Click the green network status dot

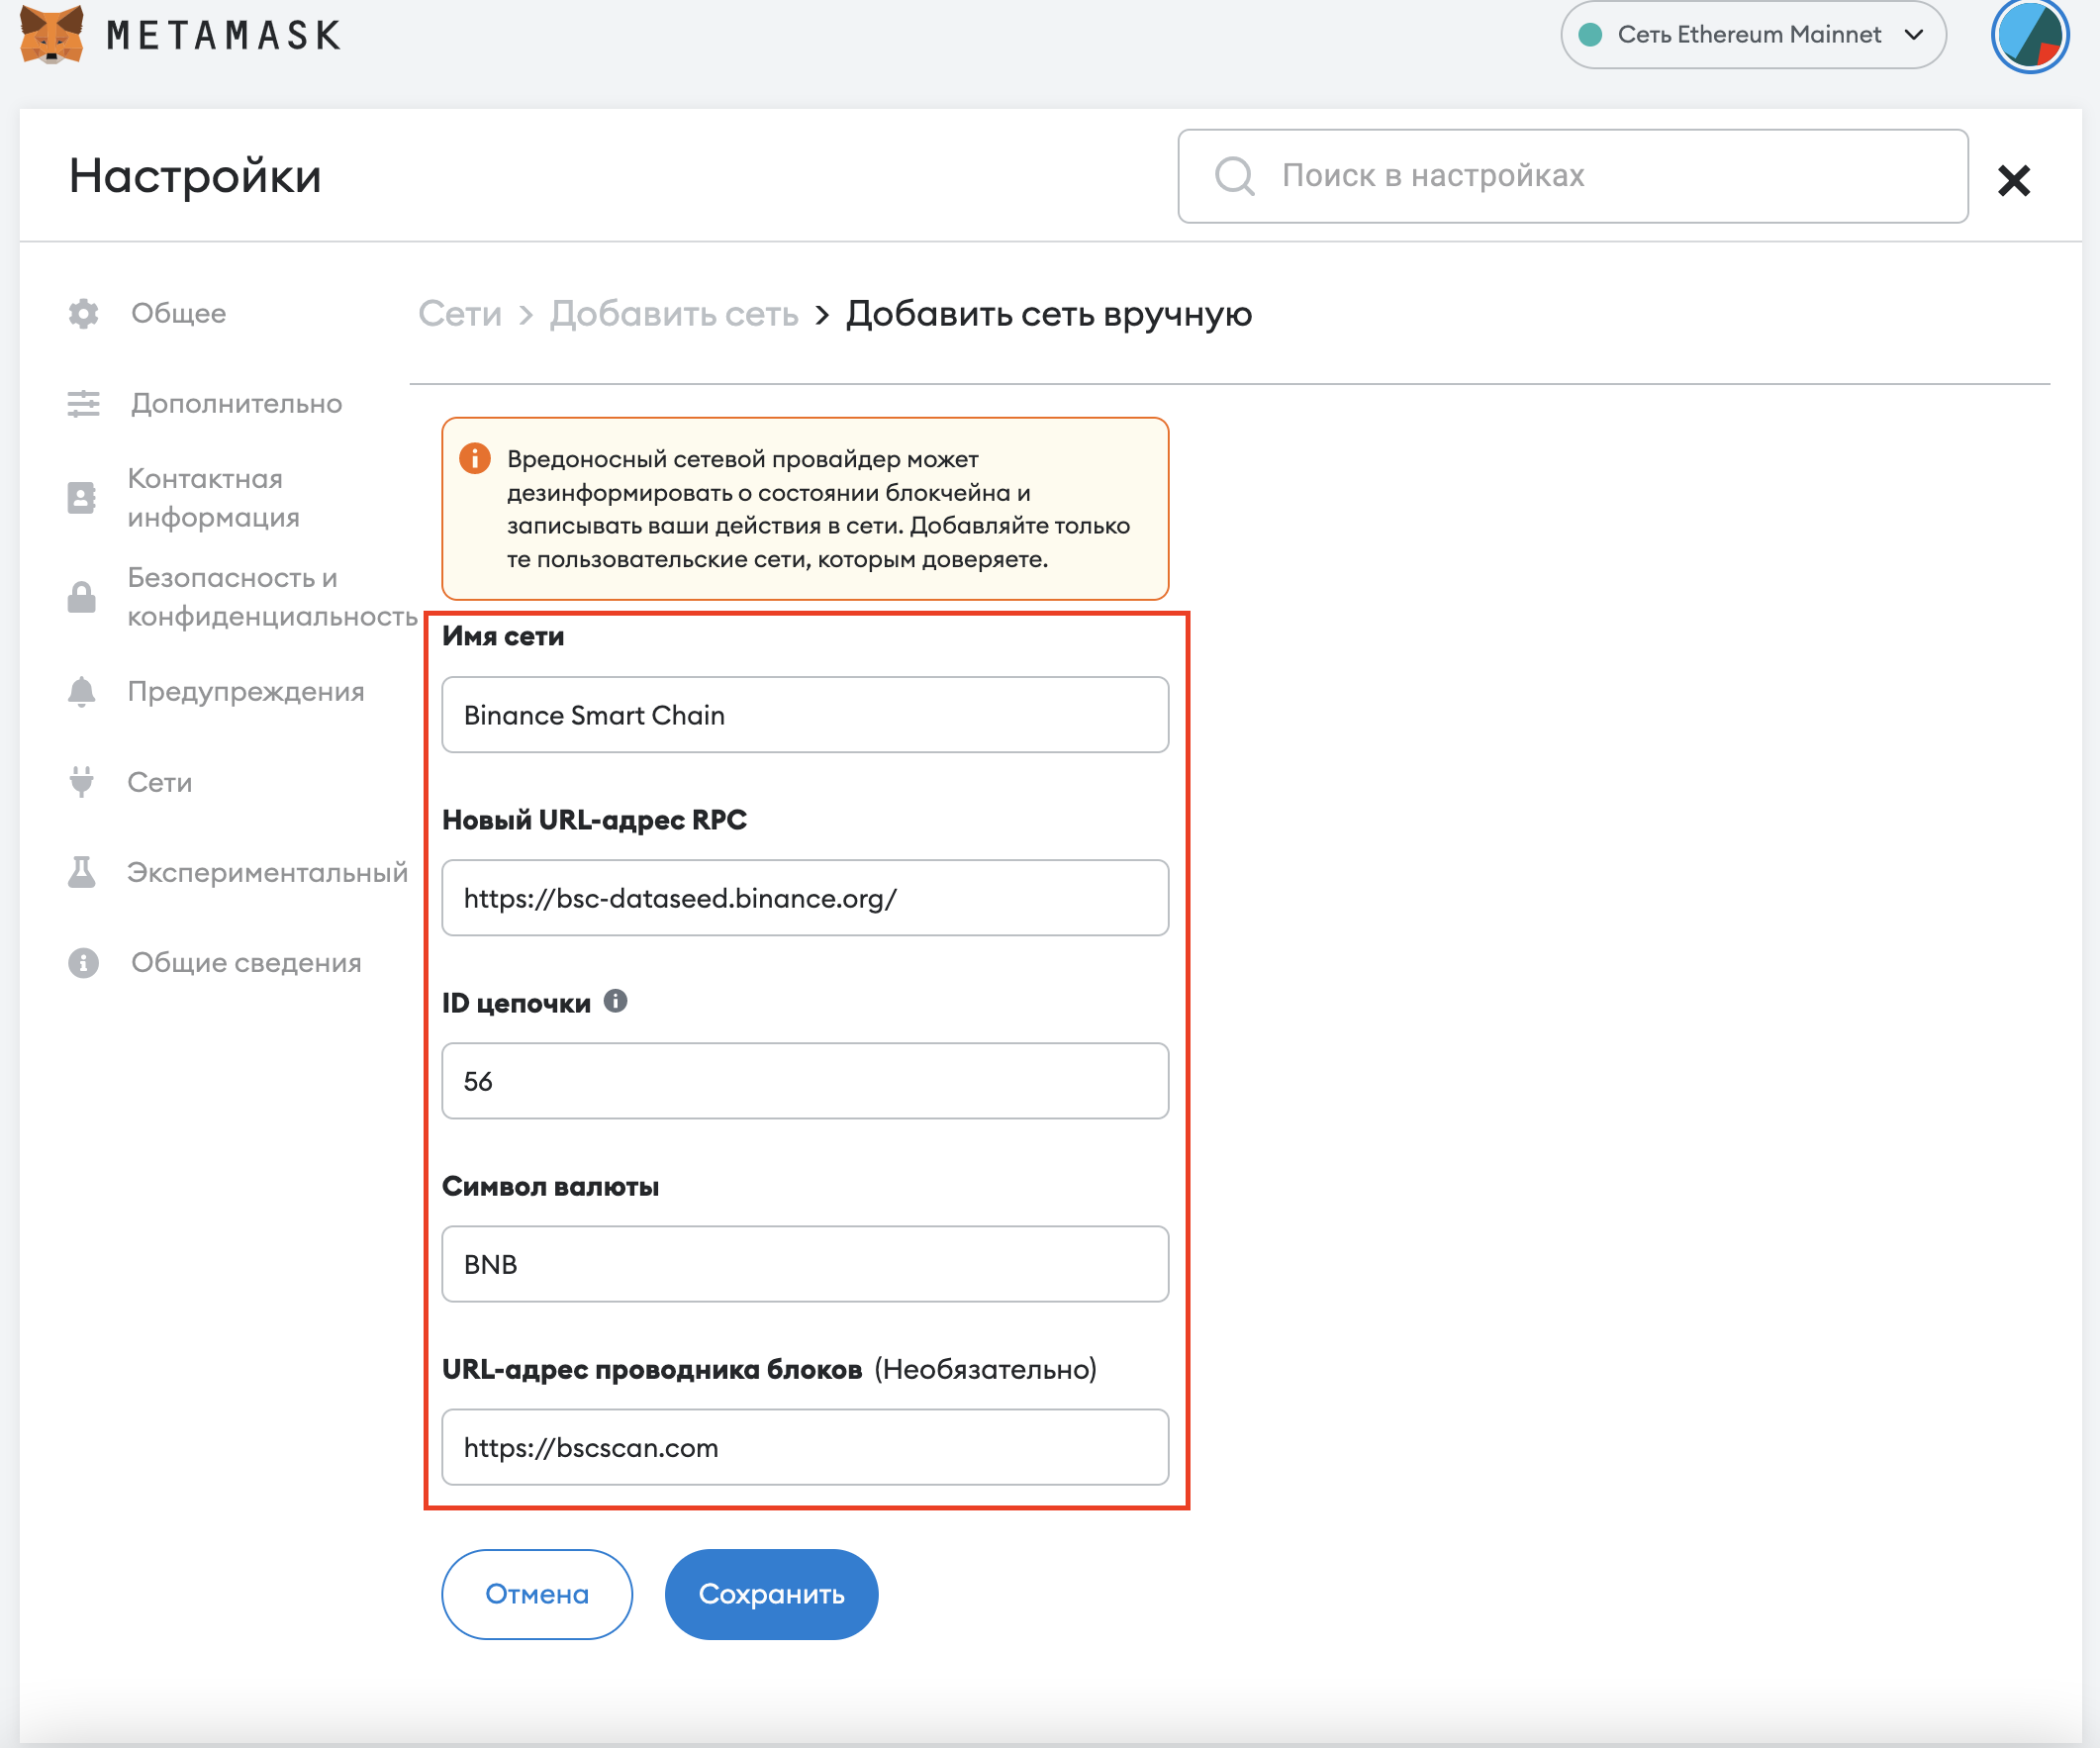coord(1590,35)
